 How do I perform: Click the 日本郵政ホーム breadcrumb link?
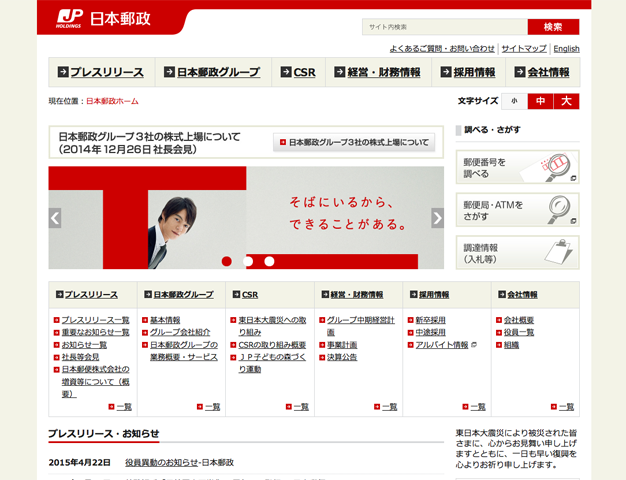tap(112, 101)
